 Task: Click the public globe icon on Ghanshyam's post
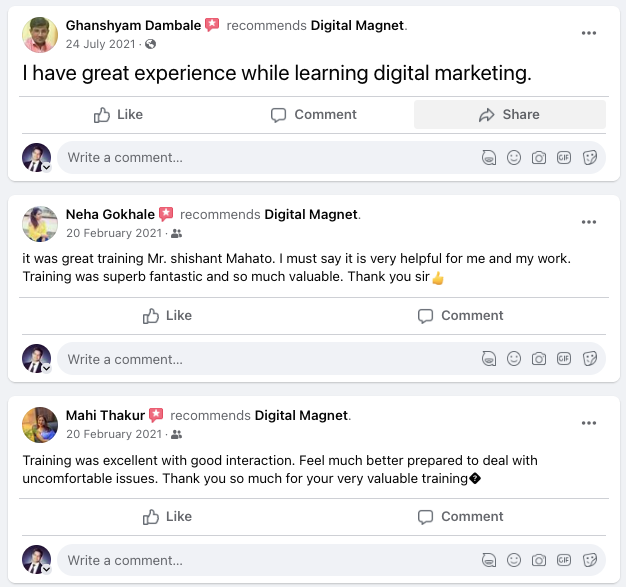point(150,44)
